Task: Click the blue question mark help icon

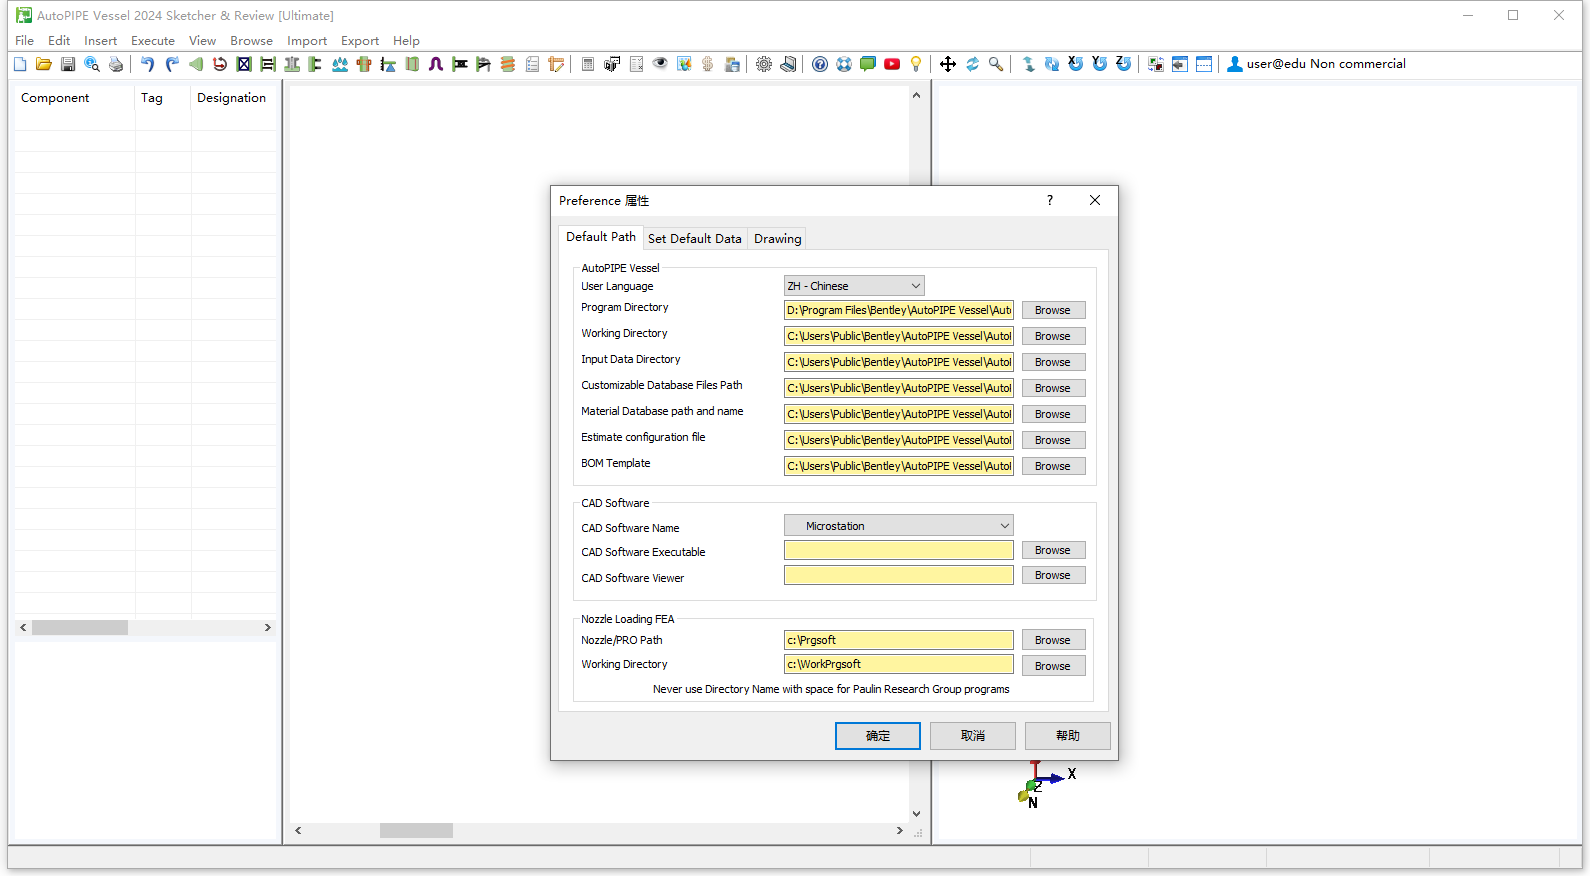Action: pyautogui.click(x=820, y=64)
